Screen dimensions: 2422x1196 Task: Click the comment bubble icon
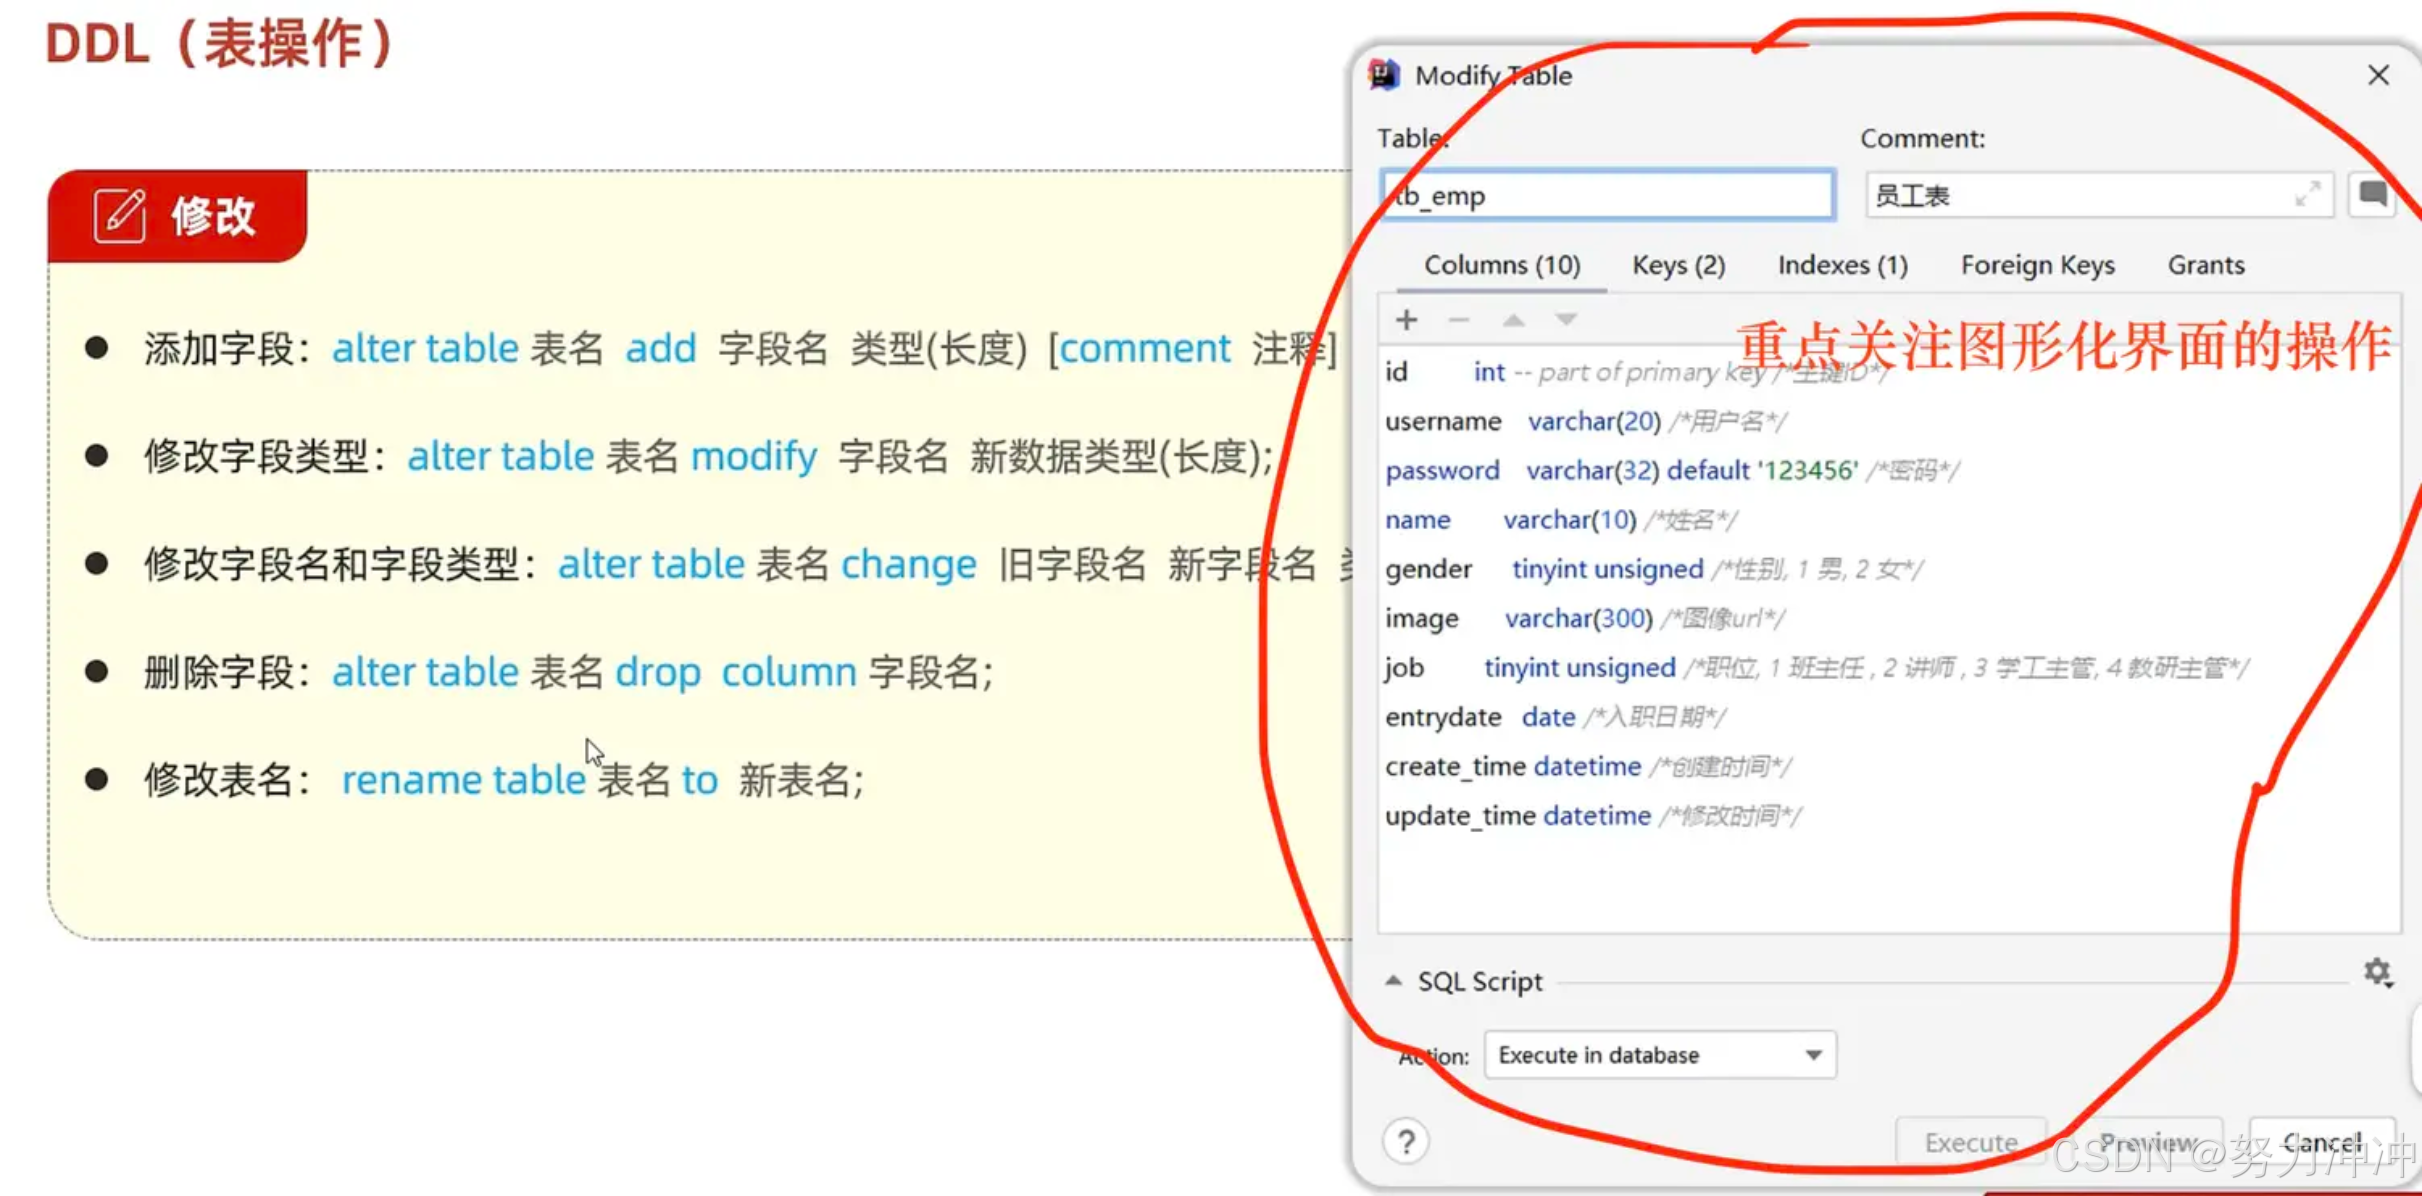[2373, 195]
